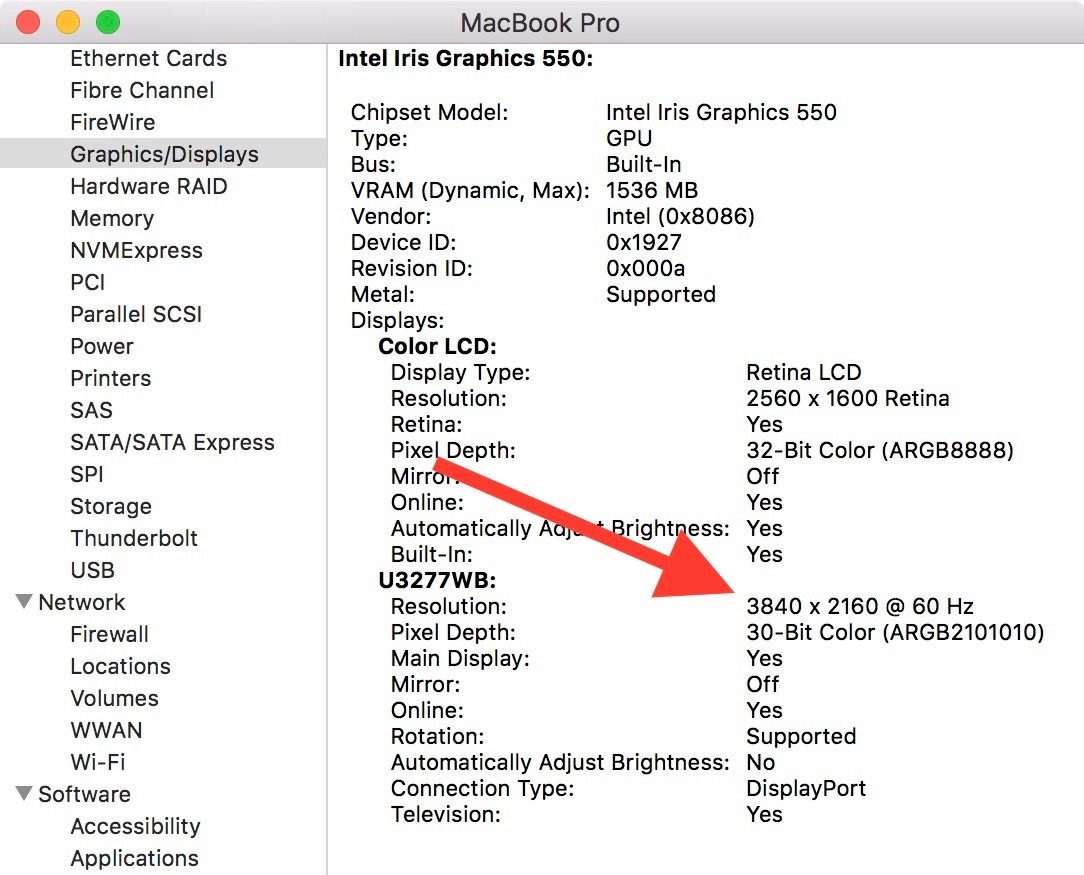1084x875 pixels.
Task: Open Printers hardware entry
Action: pyautogui.click(x=111, y=378)
